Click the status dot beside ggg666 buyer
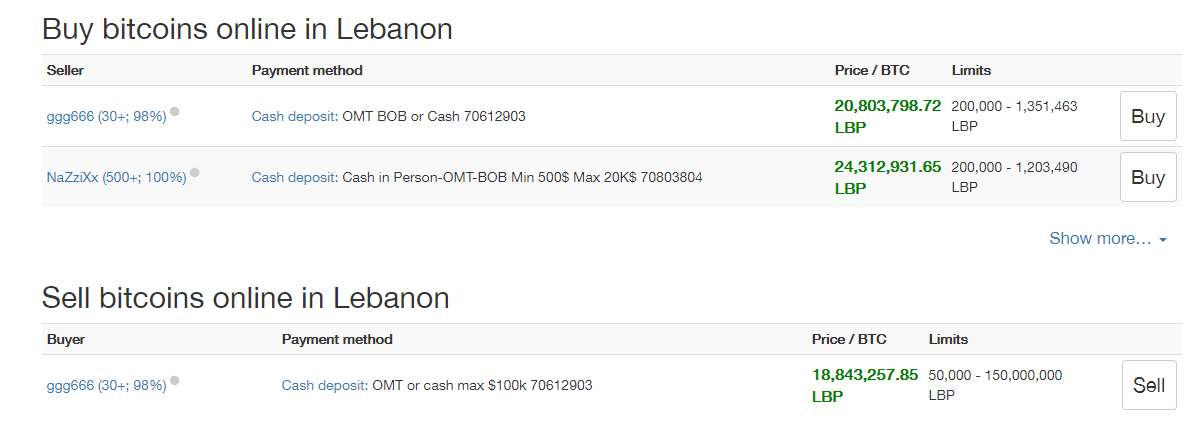Screen dimensions: 1195x437 [x=175, y=380]
